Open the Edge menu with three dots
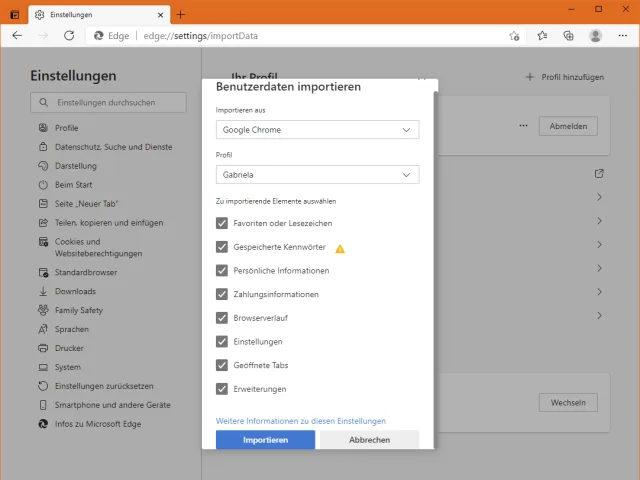 [x=622, y=35]
